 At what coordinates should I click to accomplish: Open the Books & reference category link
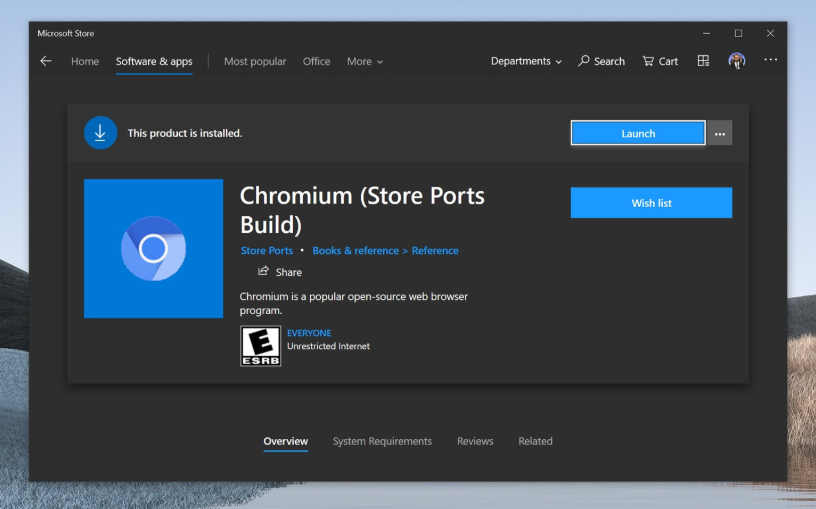coord(355,250)
